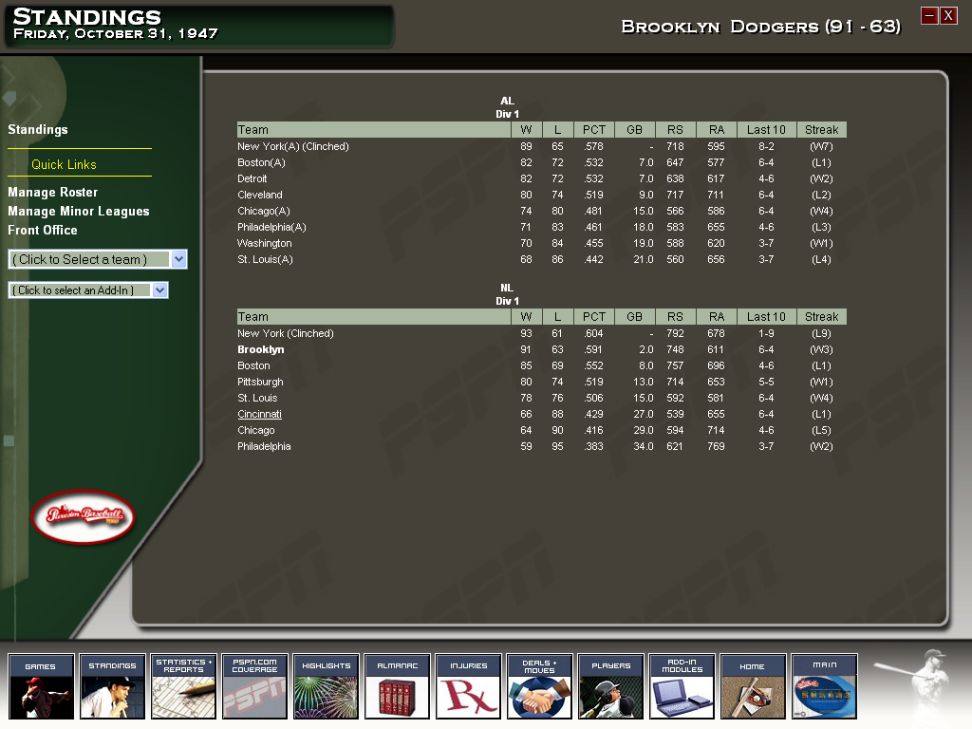Select Pittsburgh team row
Viewport: 972px width, 729px height.
(541, 382)
